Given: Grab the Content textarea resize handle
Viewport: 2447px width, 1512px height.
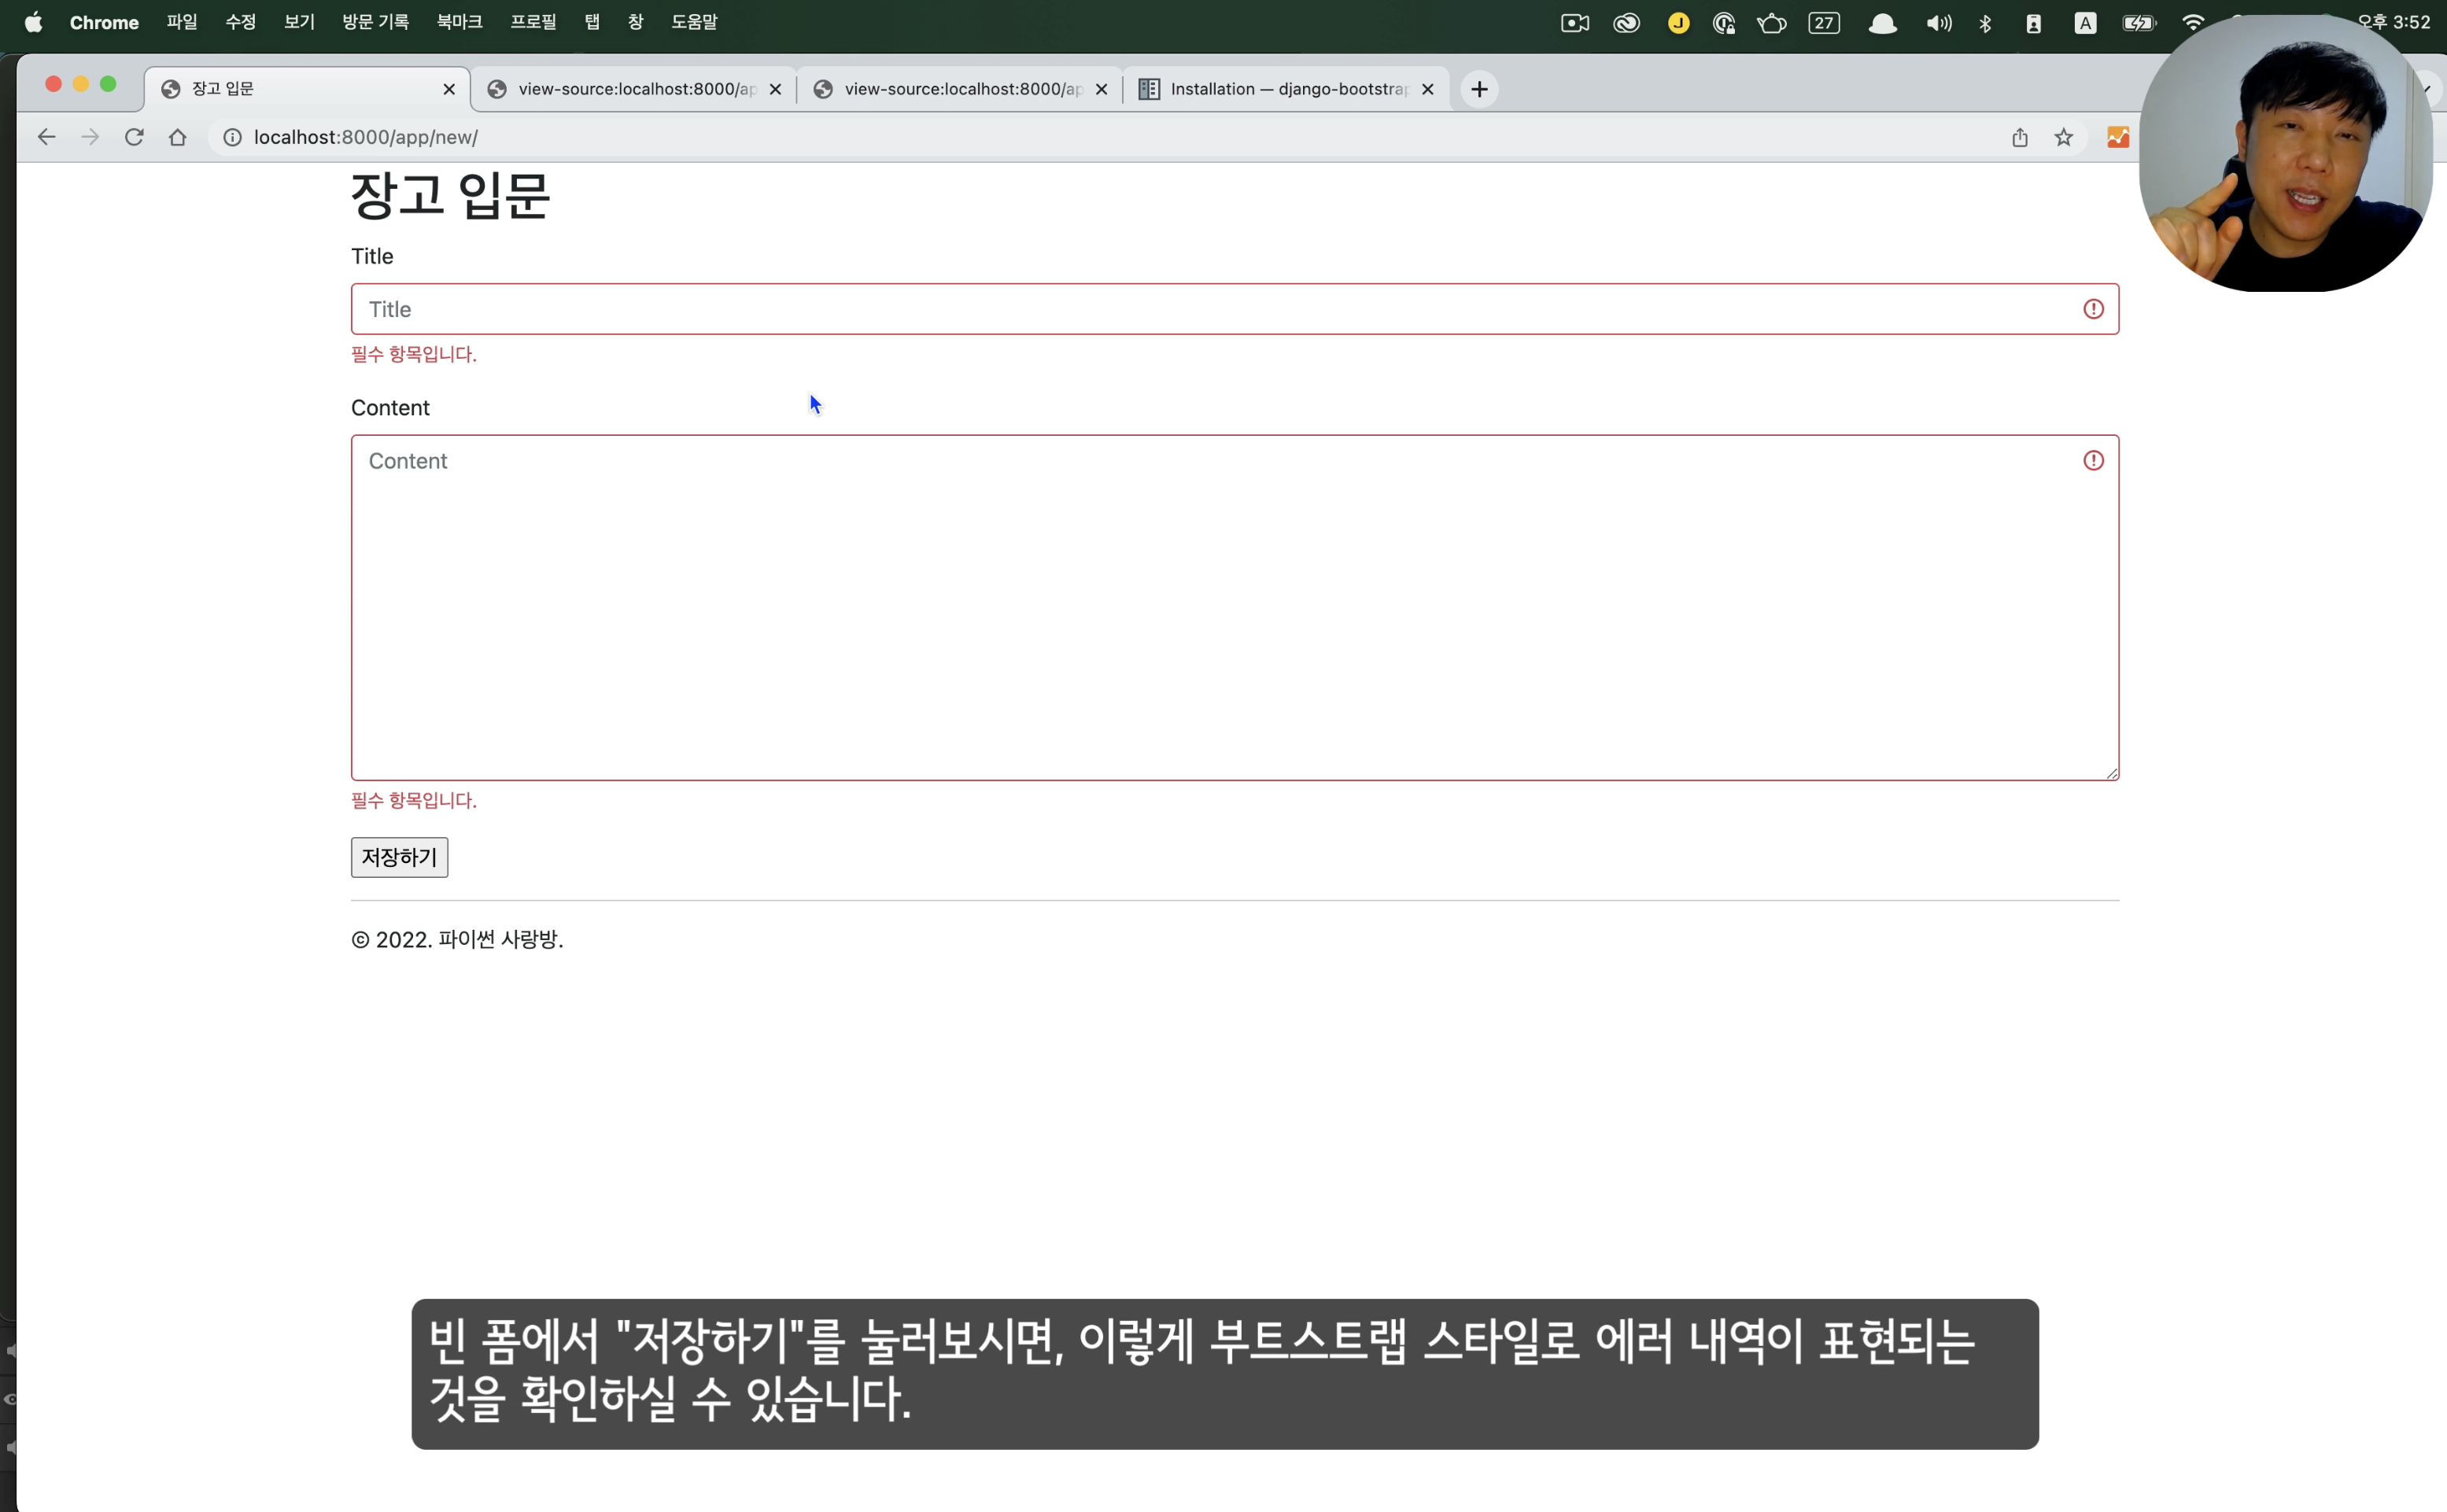Looking at the screenshot, I should click(x=2111, y=772).
